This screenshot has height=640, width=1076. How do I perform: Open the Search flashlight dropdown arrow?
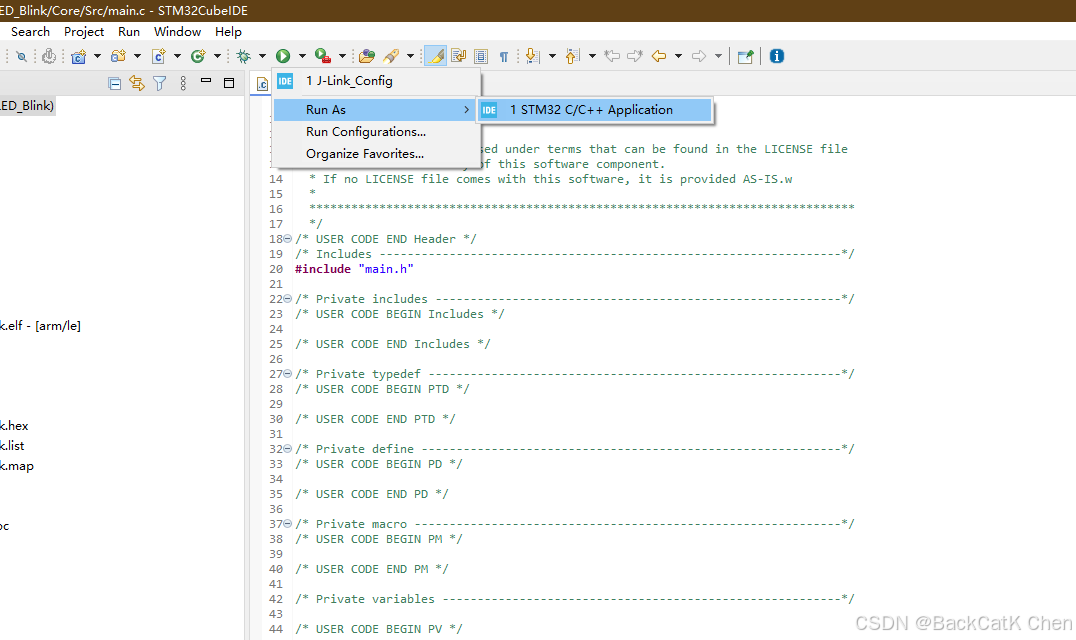(410, 56)
